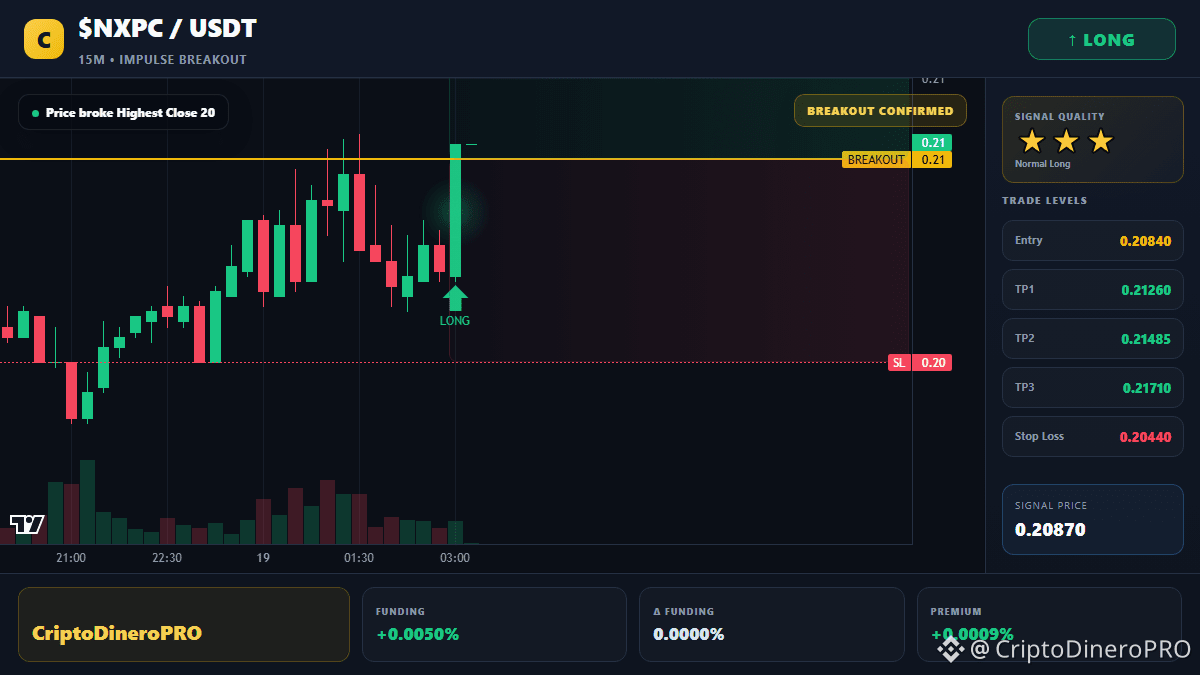Click the 21:00 time axis label

[x=71, y=558]
